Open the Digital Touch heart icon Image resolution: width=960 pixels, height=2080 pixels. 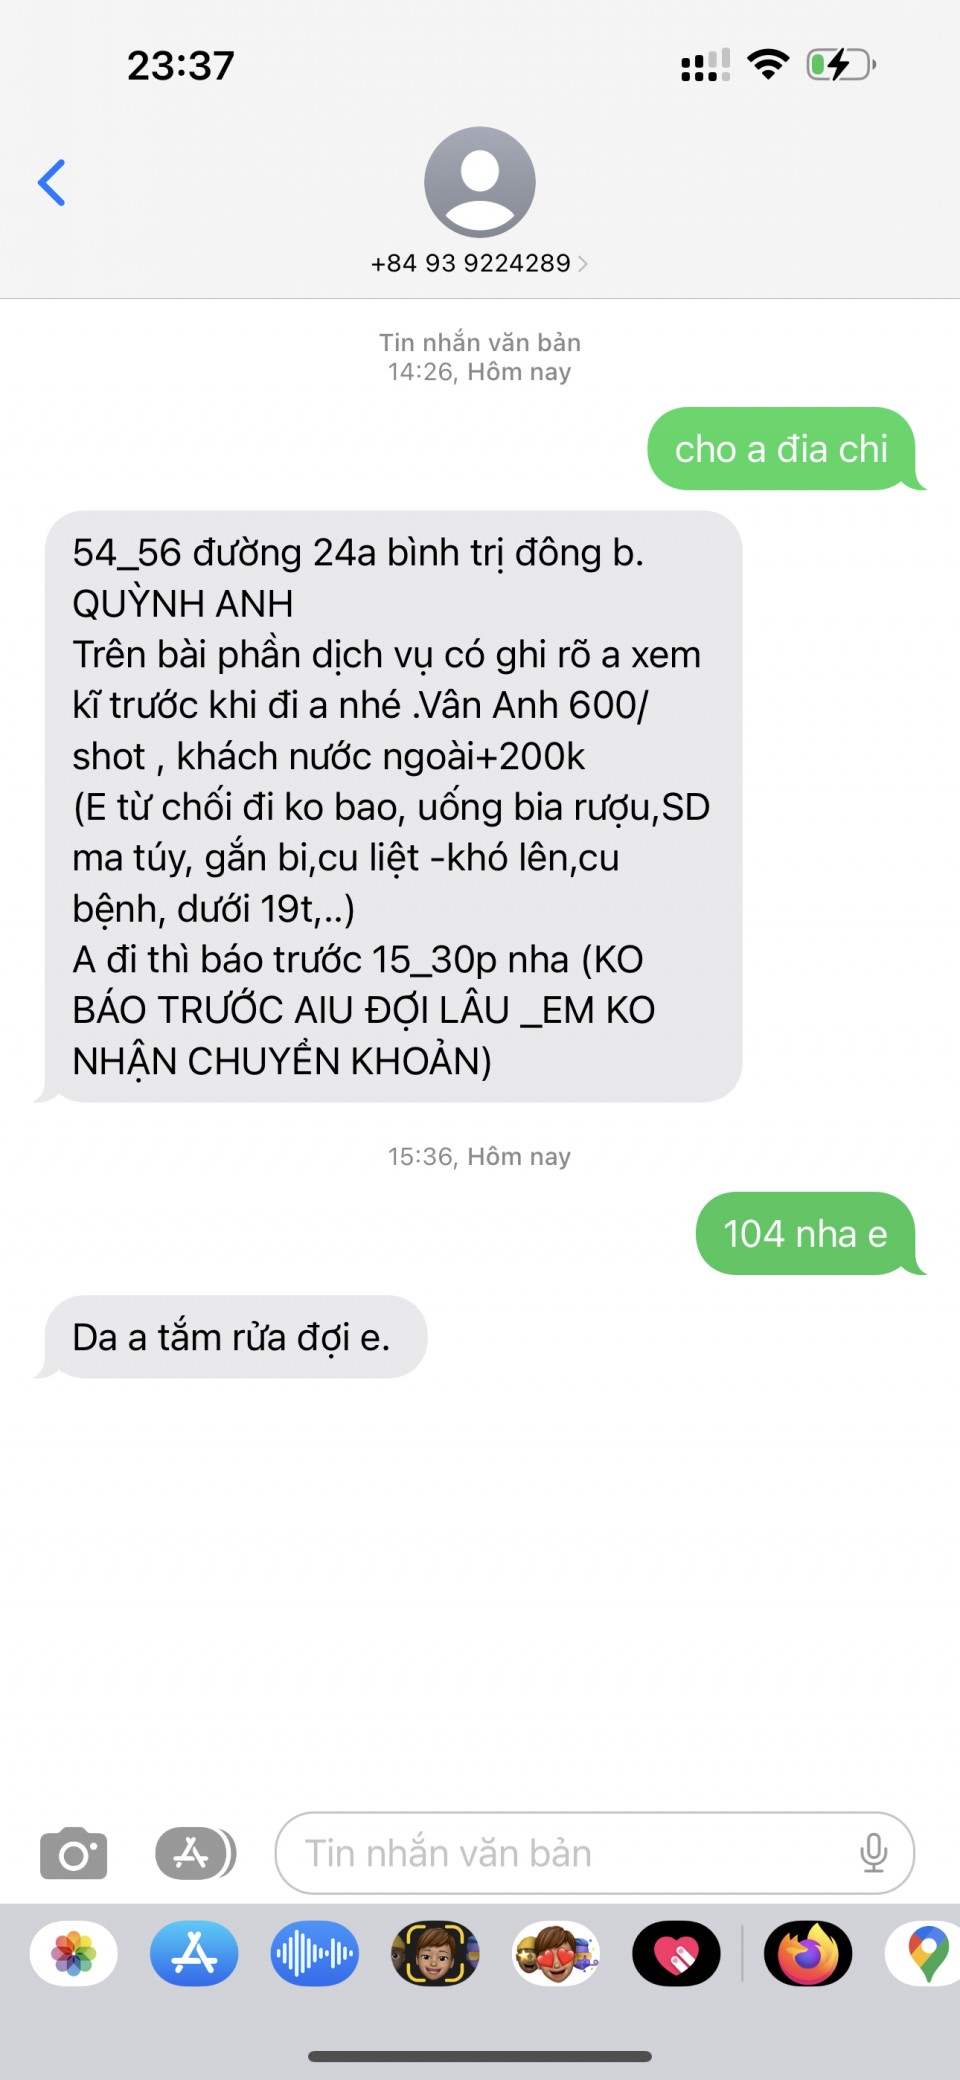coord(676,1953)
